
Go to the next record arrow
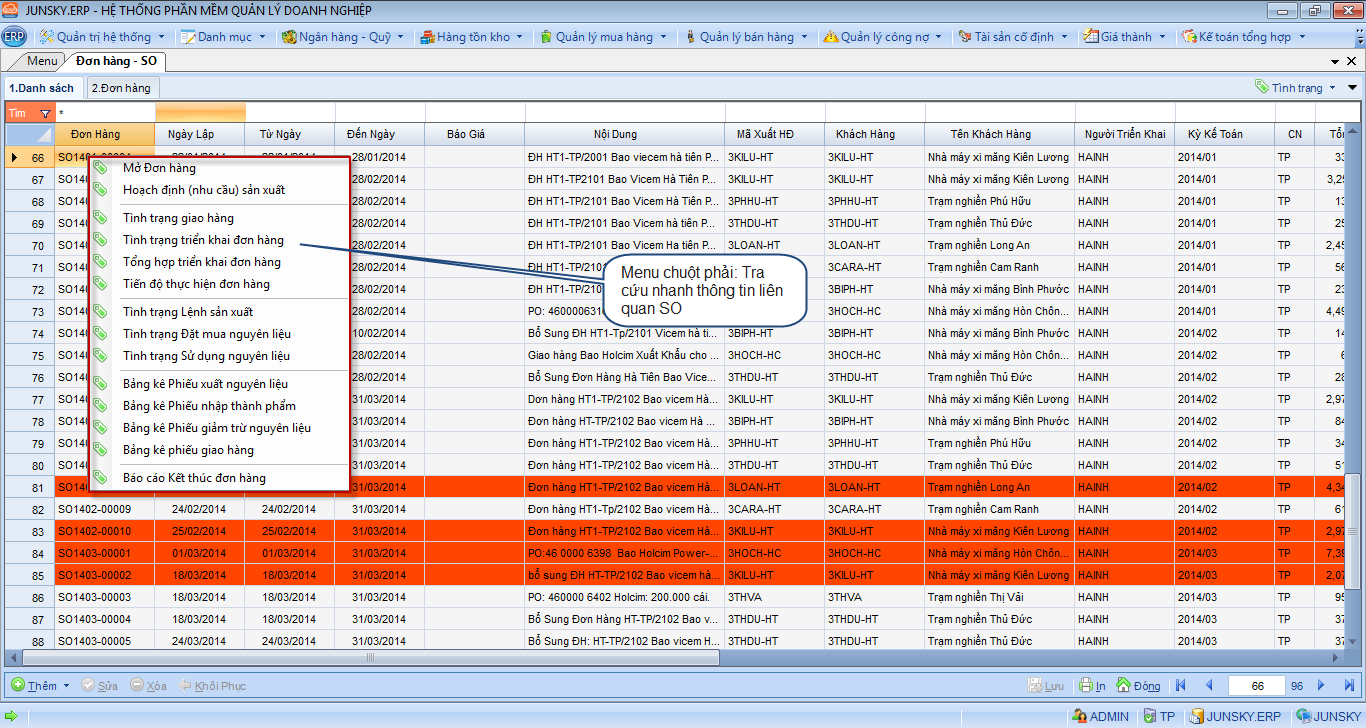[x=1321, y=685]
